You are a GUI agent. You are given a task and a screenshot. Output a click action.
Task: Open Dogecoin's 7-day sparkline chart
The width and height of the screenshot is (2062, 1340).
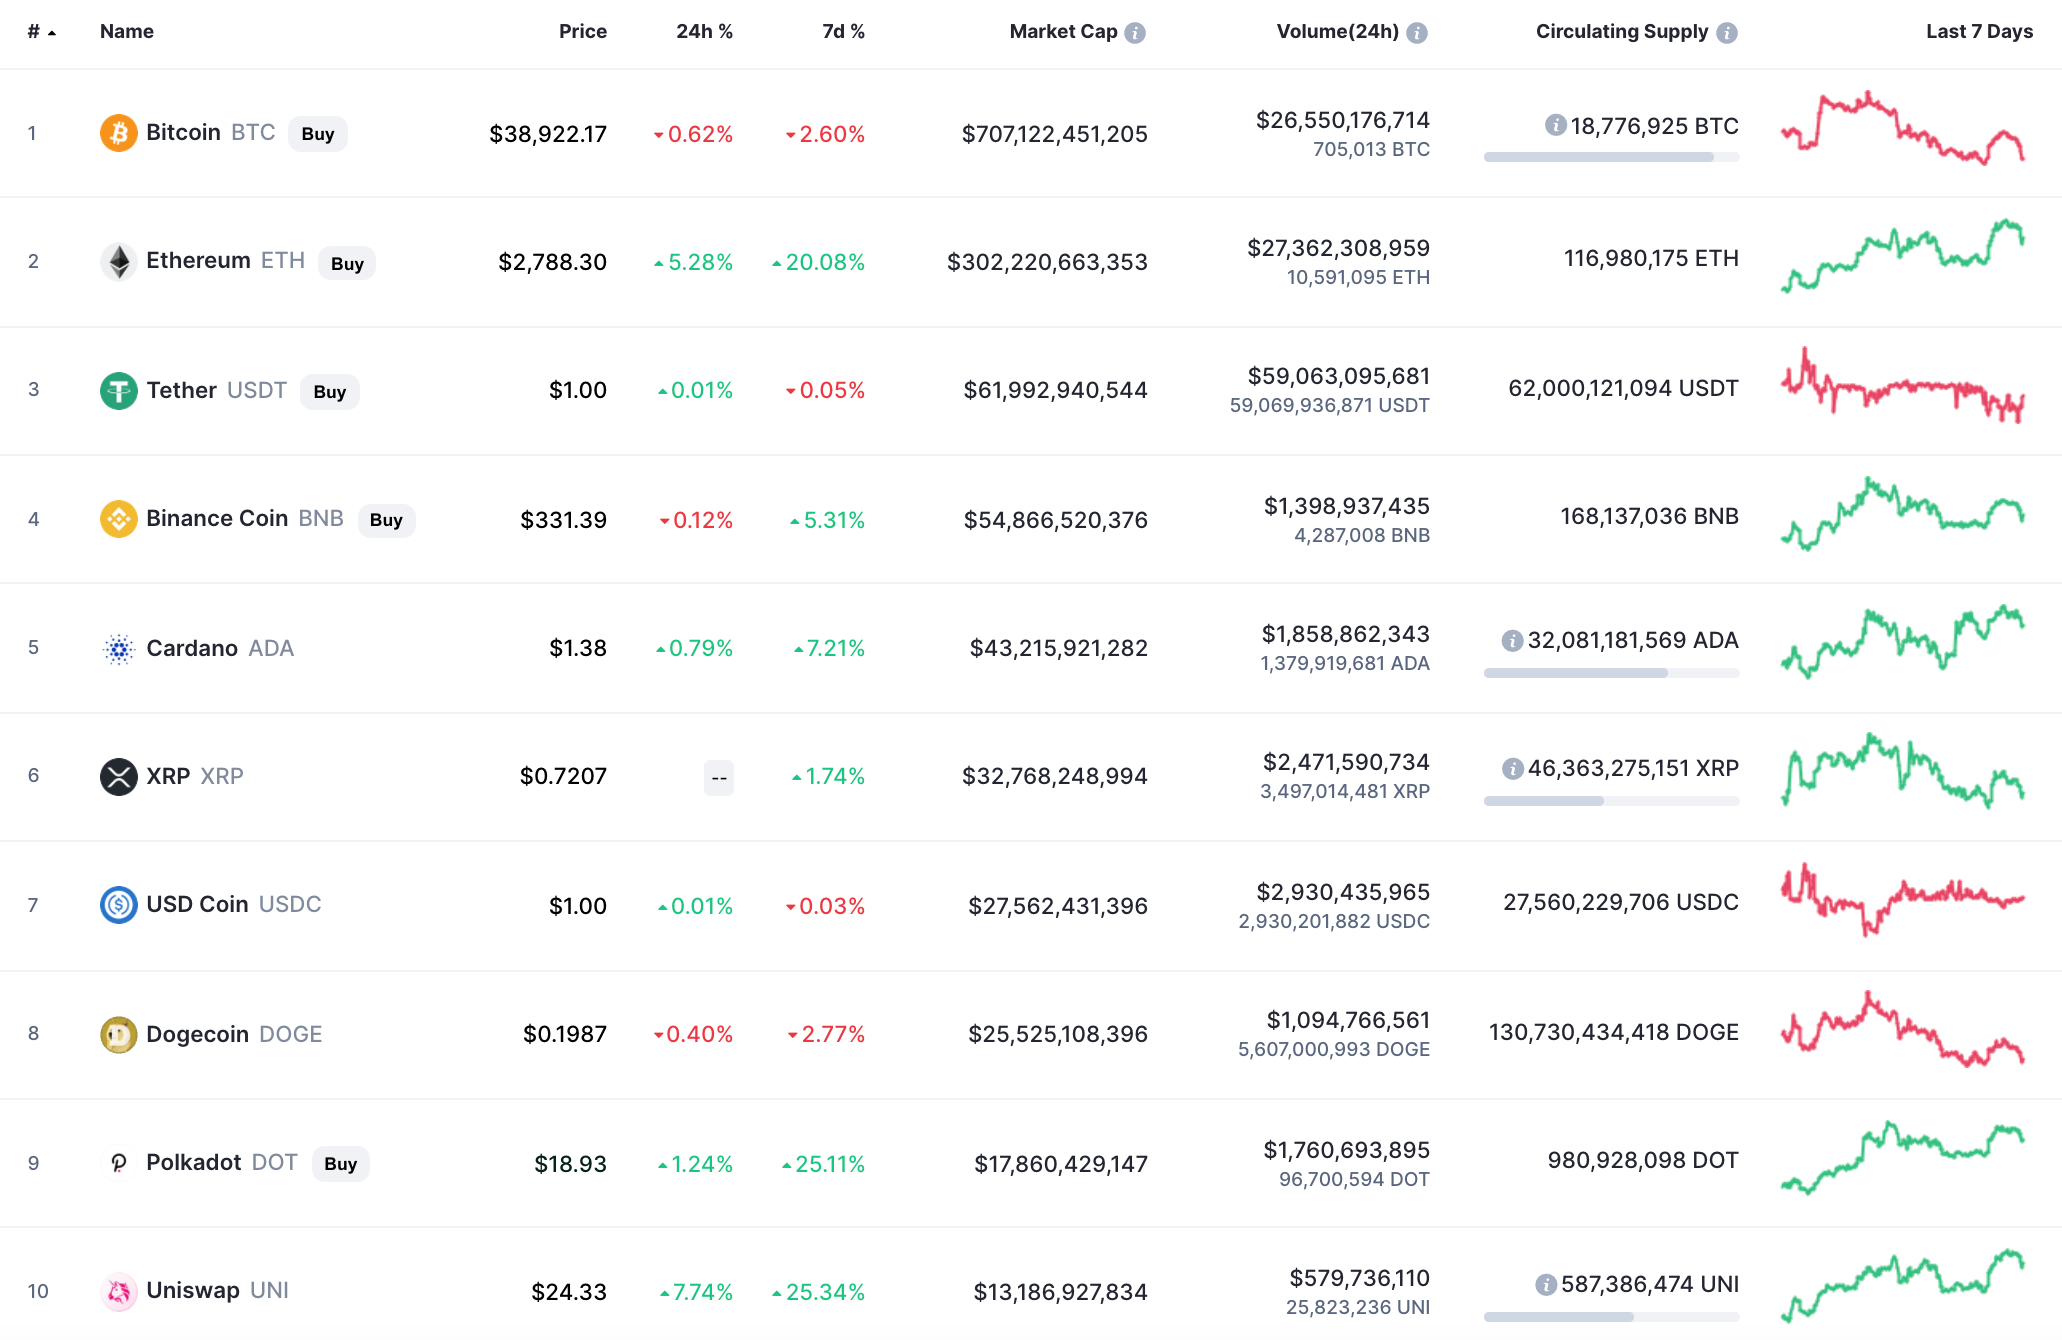click(1903, 1030)
